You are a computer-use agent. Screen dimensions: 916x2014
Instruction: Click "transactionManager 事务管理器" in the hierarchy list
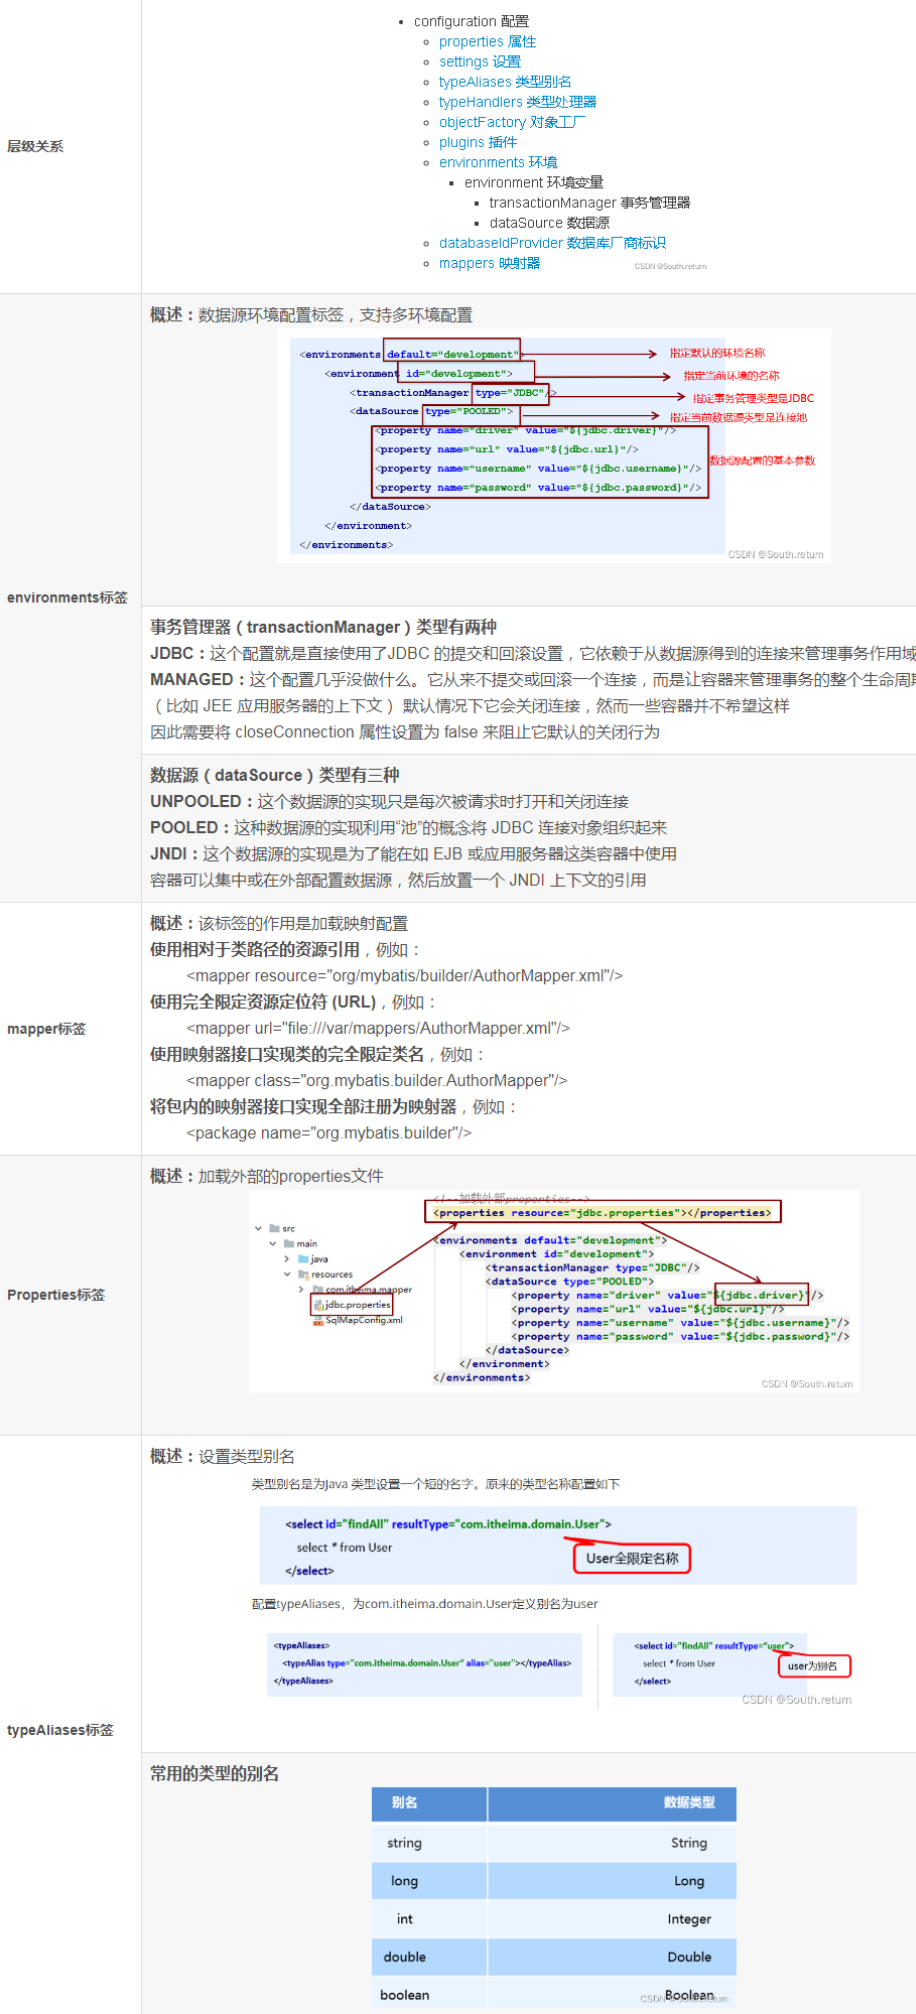pos(589,203)
